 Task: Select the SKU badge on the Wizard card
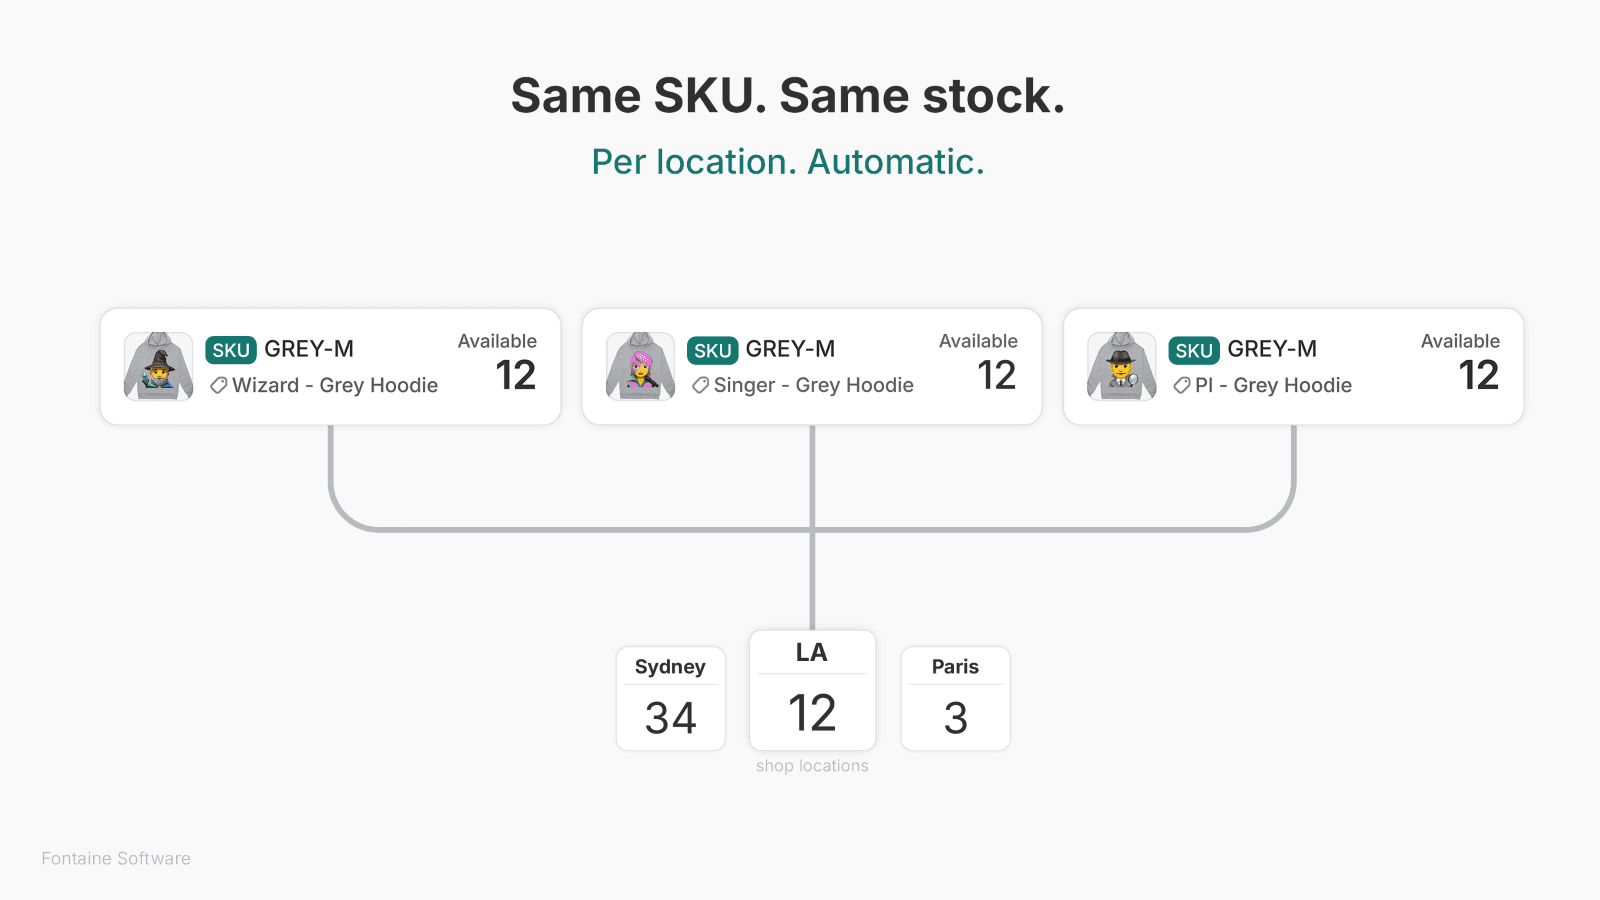pos(231,349)
